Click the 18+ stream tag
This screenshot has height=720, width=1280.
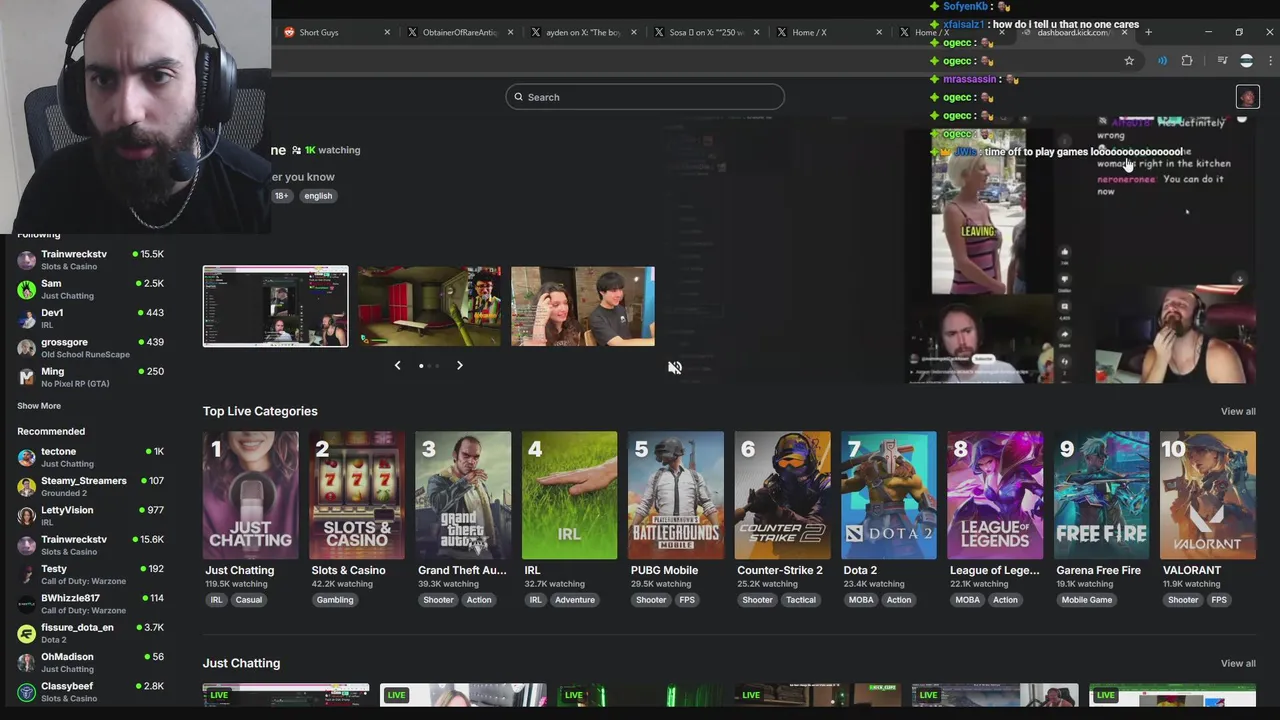click(x=282, y=196)
